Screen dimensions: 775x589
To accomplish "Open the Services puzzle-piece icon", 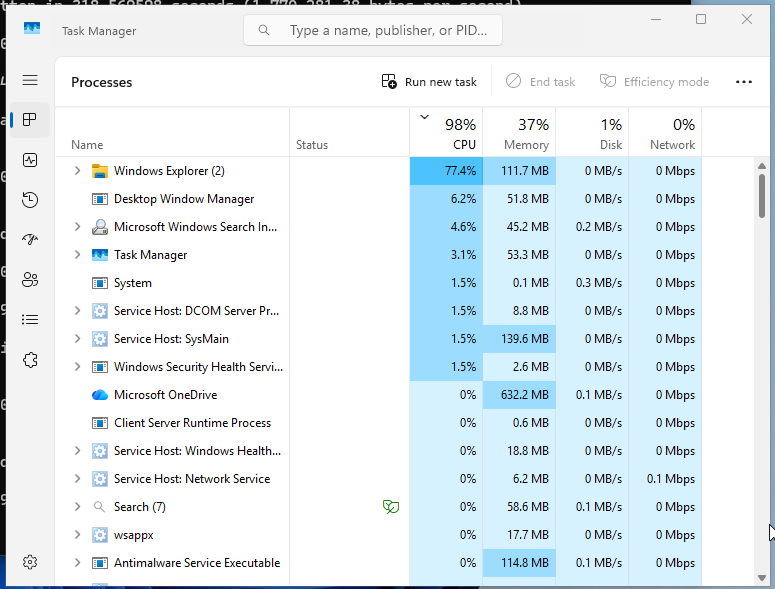I will [x=30, y=360].
